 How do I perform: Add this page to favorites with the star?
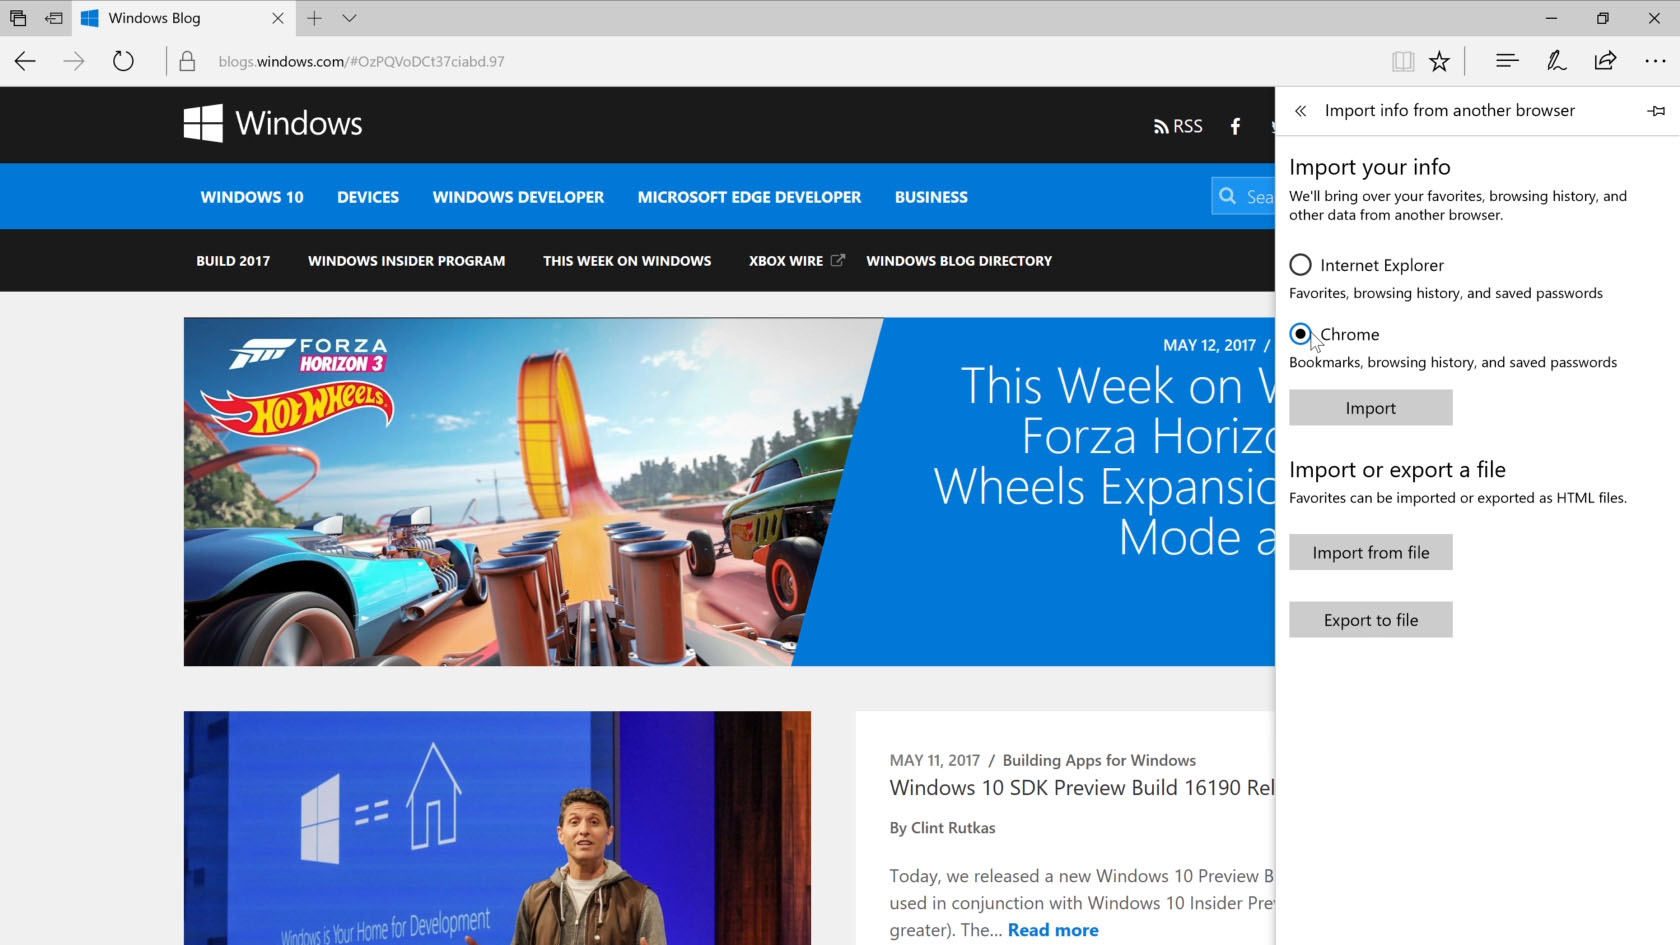[1439, 61]
